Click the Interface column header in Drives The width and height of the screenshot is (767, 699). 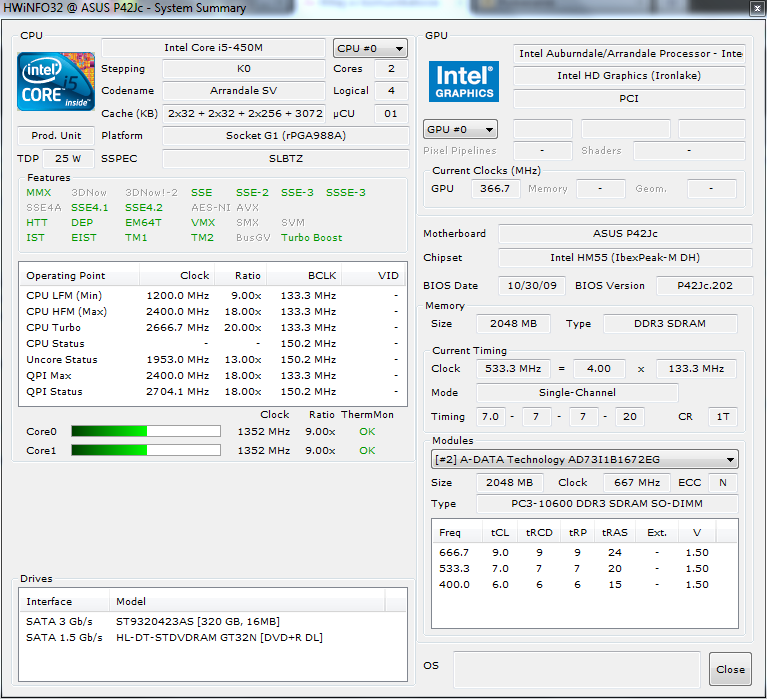click(x=64, y=601)
